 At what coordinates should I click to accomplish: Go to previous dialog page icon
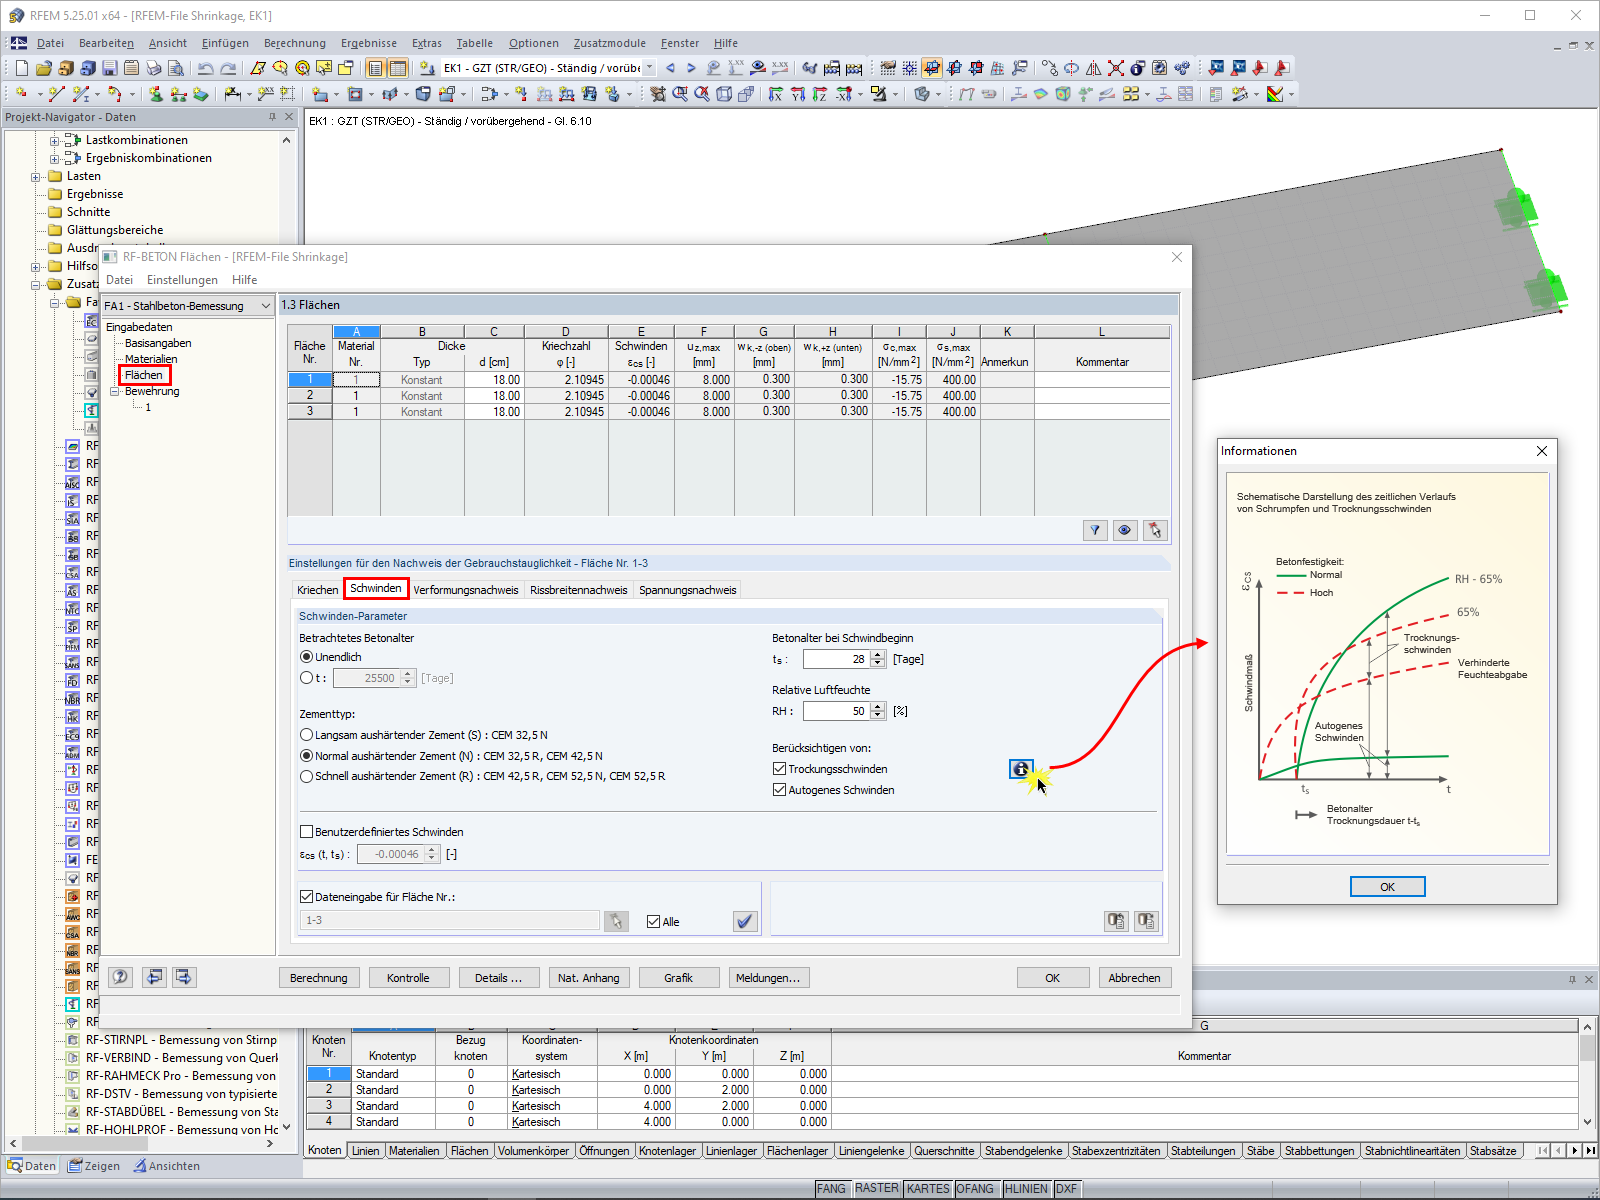[x=154, y=977]
